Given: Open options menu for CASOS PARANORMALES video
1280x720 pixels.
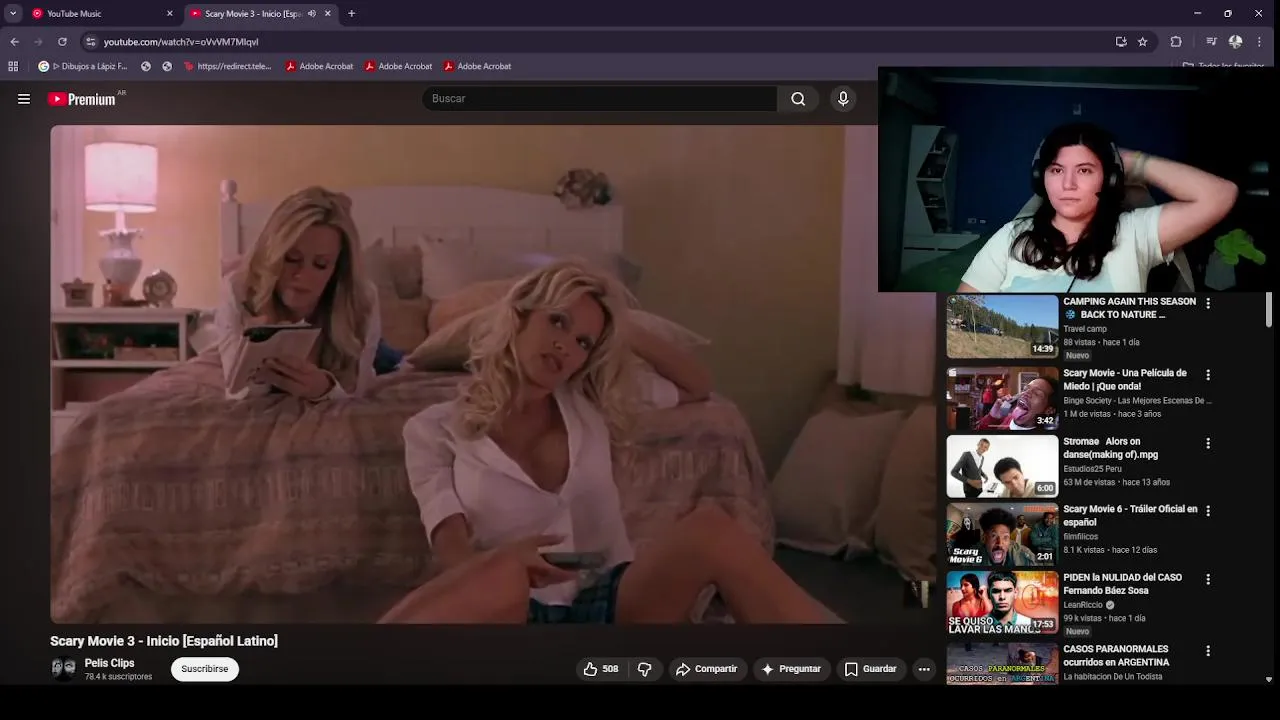Looking at the screenshot, I should tap(1208, 651).
